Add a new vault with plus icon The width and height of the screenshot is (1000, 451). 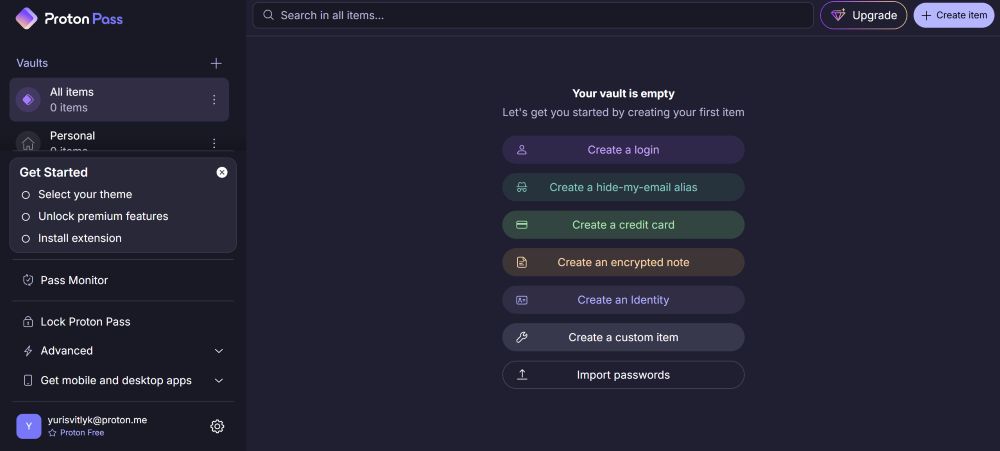tap(216, 63)
